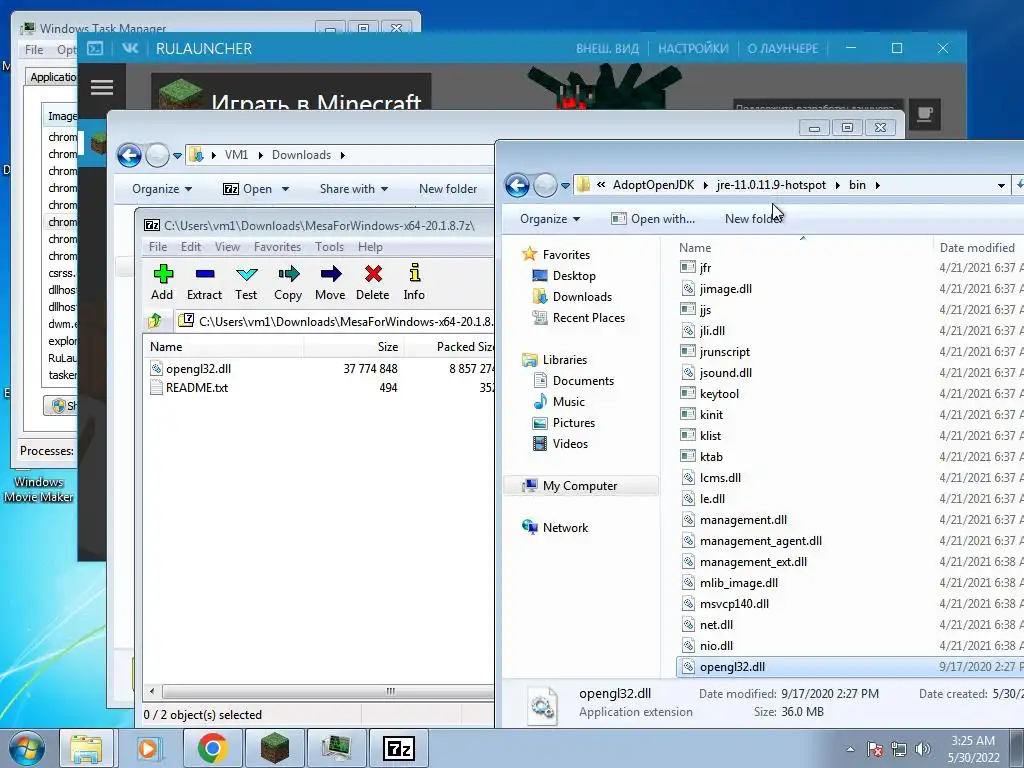Select Network in navigation pane

coord(565,528)
